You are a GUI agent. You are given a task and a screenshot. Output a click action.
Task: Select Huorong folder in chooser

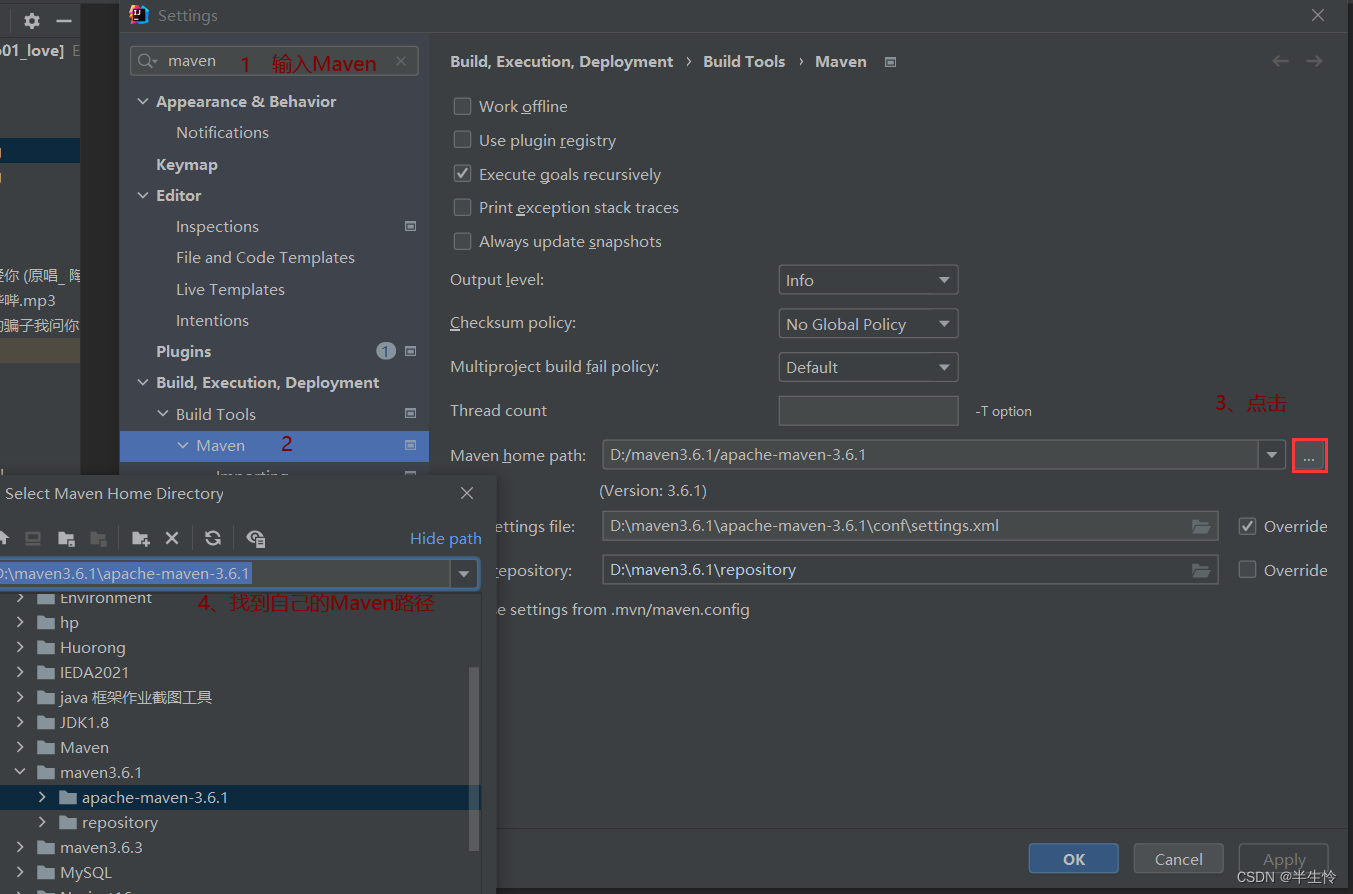click(x=93, y=648)
